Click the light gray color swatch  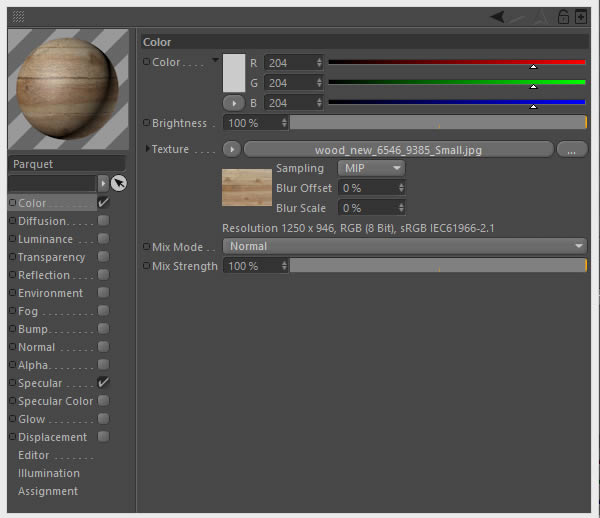pos(234,73)
